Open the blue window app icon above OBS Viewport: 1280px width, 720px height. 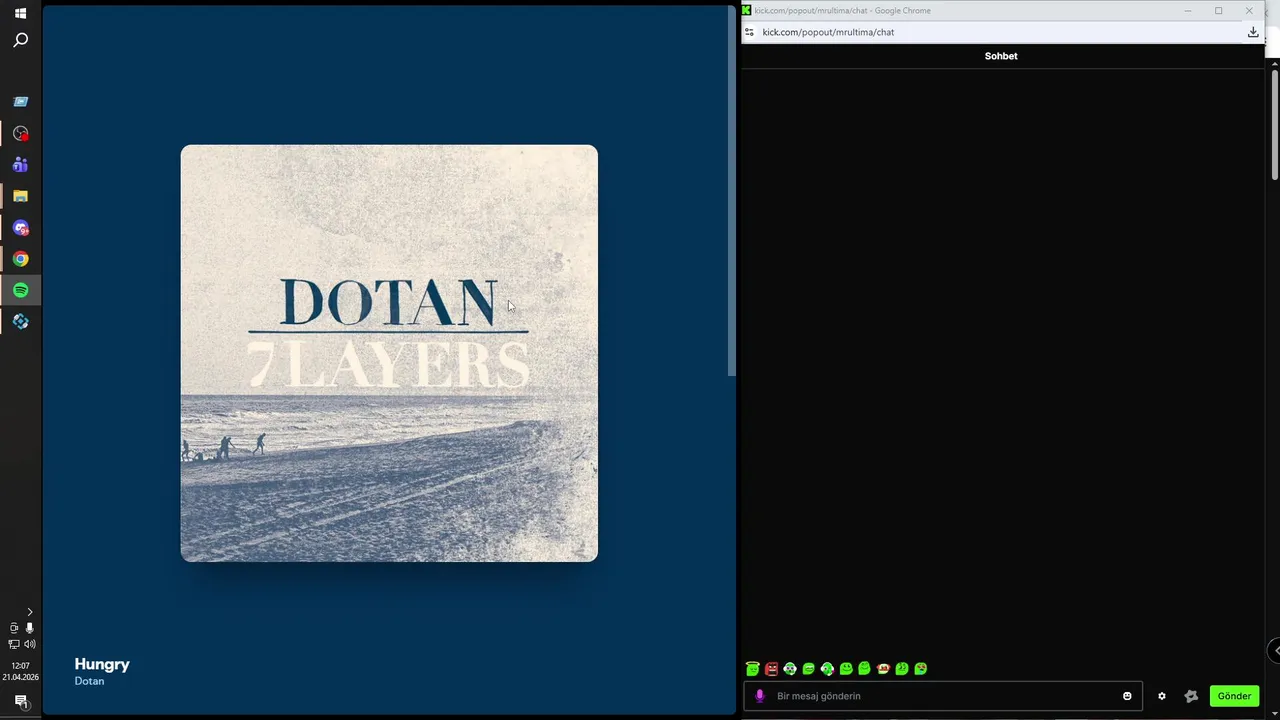[x=20, y=102]
